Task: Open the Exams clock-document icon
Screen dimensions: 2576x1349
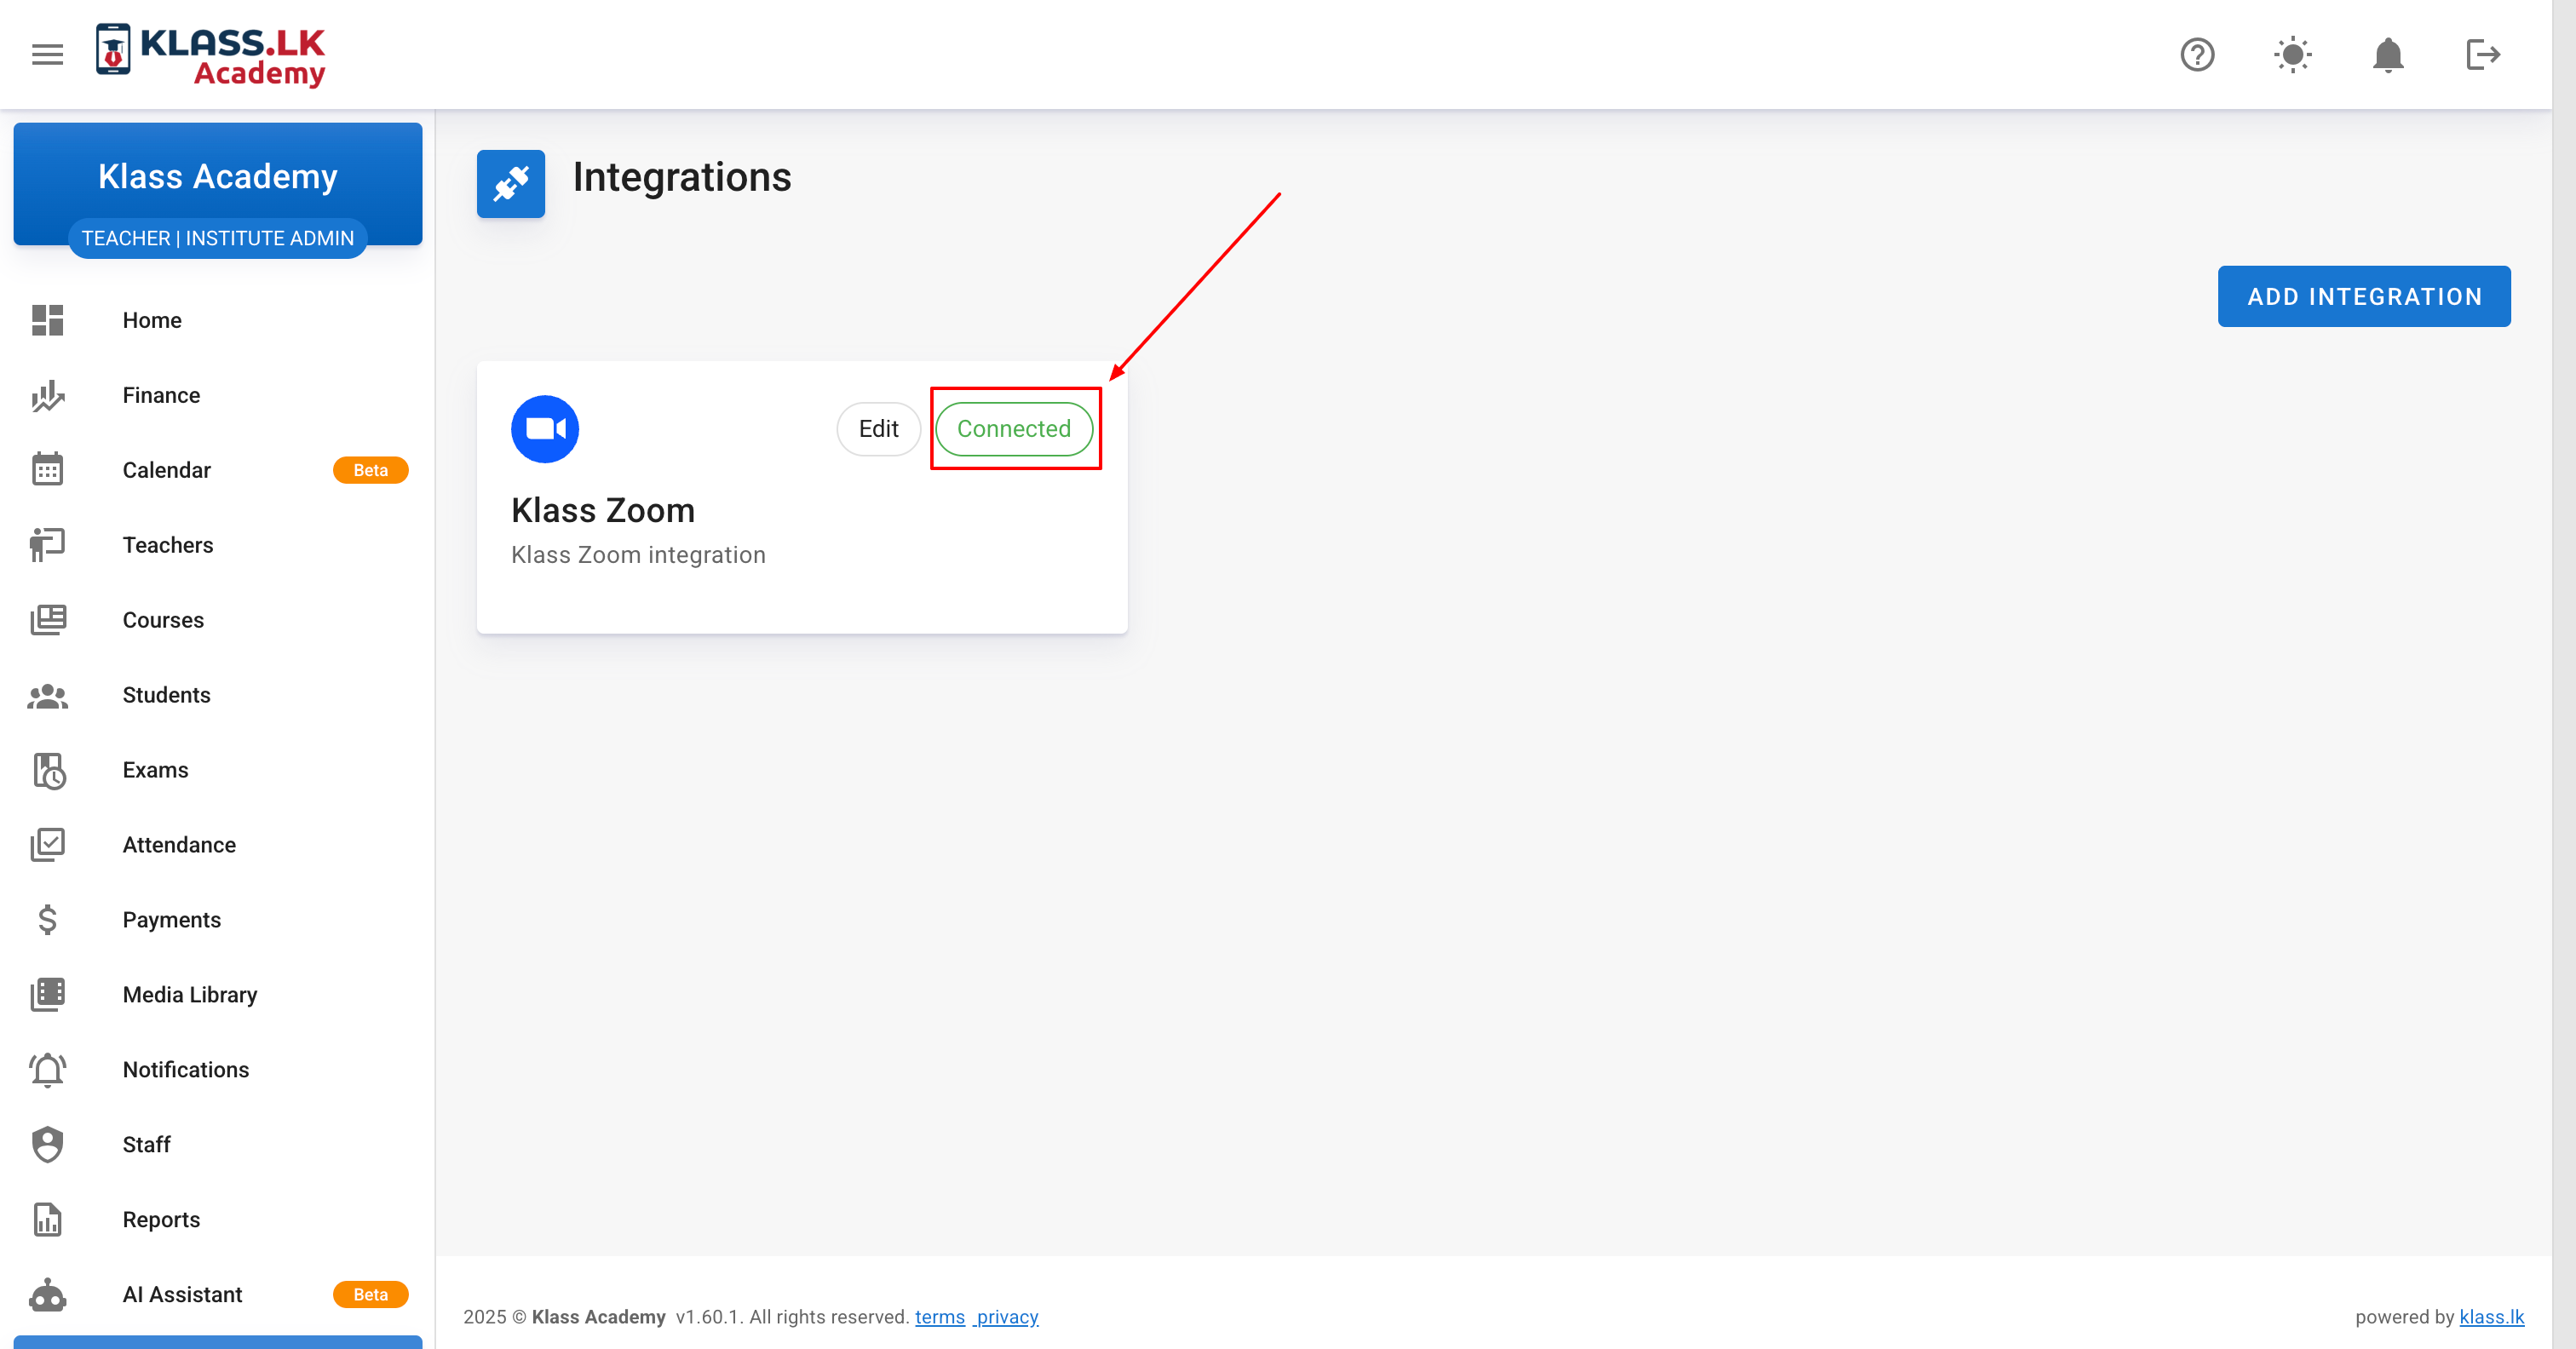Action: pyautogui.click(x=47, y=770)
